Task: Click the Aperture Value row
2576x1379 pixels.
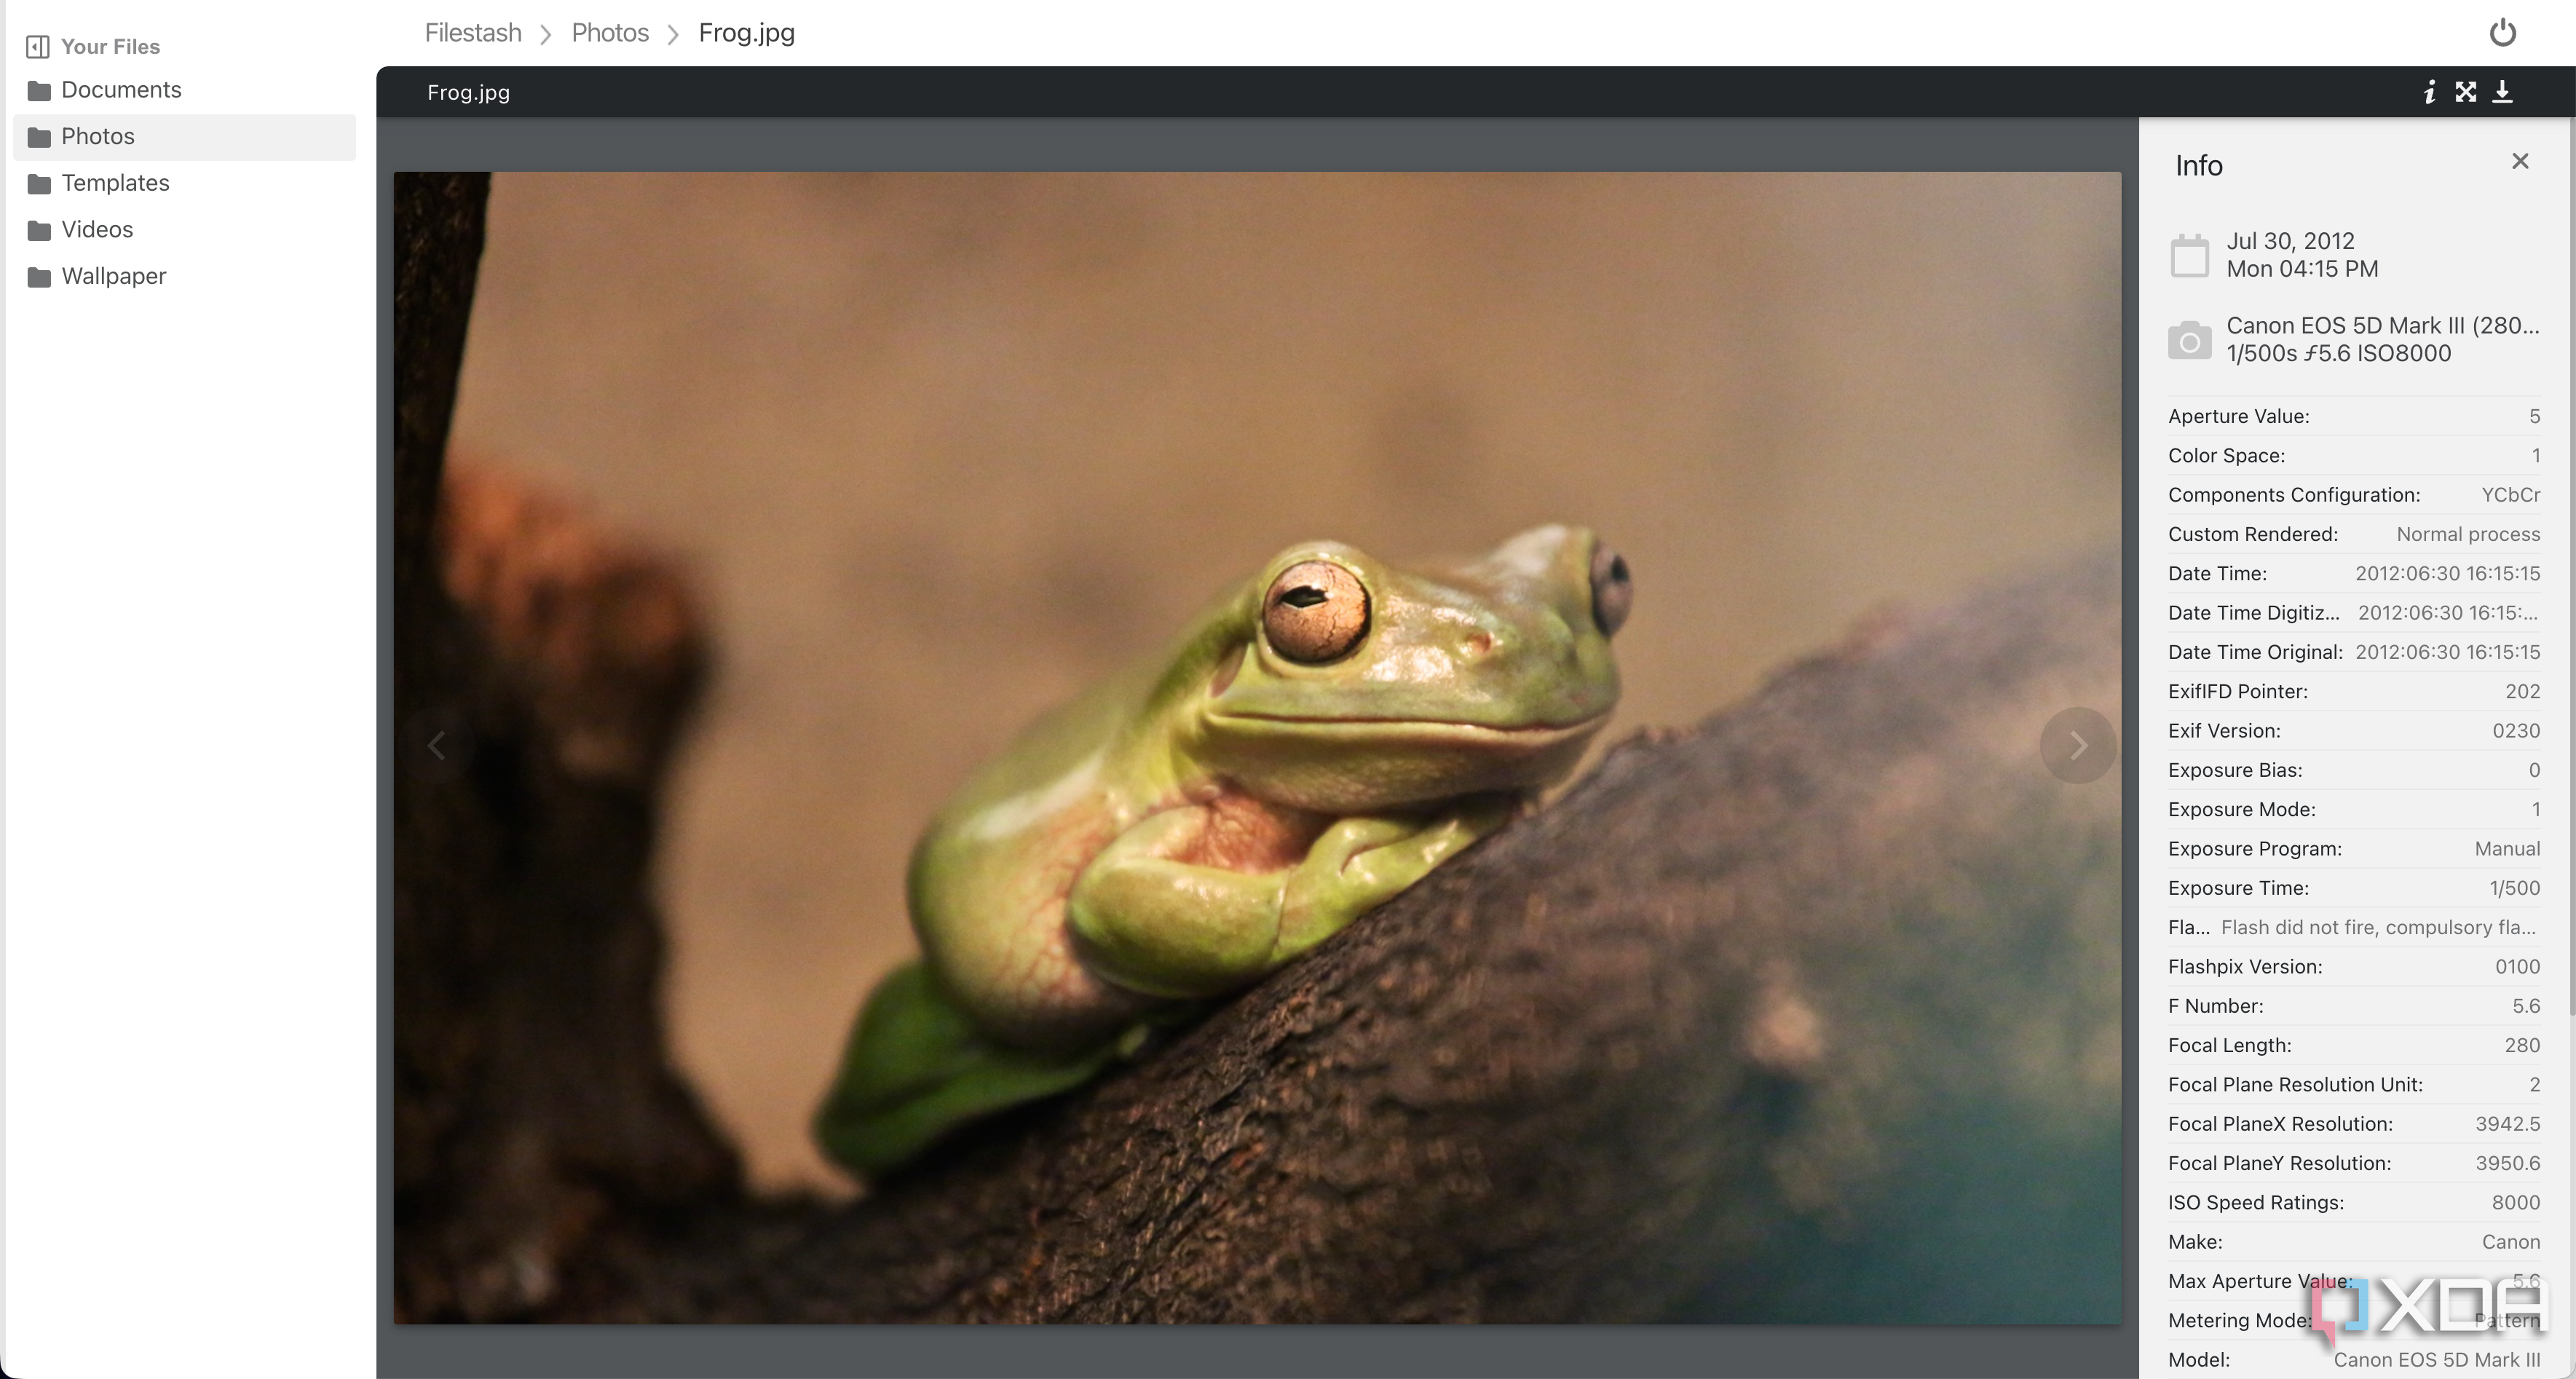Action: (2354, 416)
